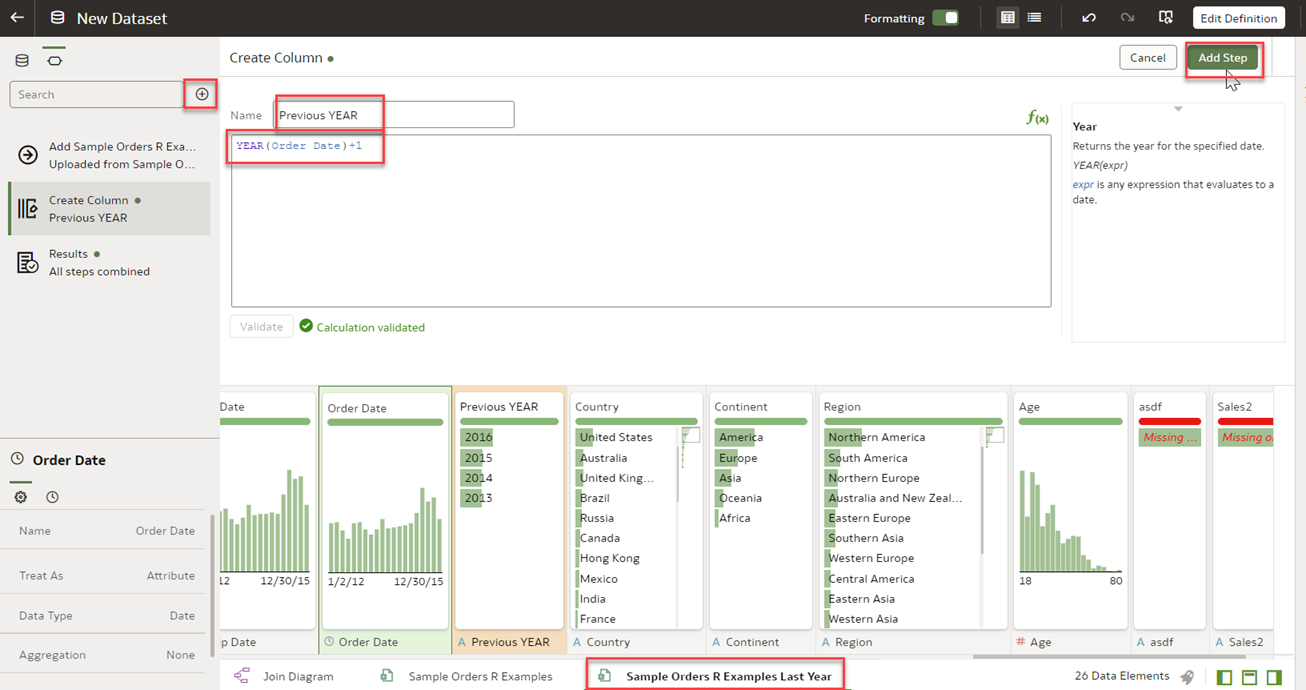Click the undo arrow icon

click(x=1089, y=18)
